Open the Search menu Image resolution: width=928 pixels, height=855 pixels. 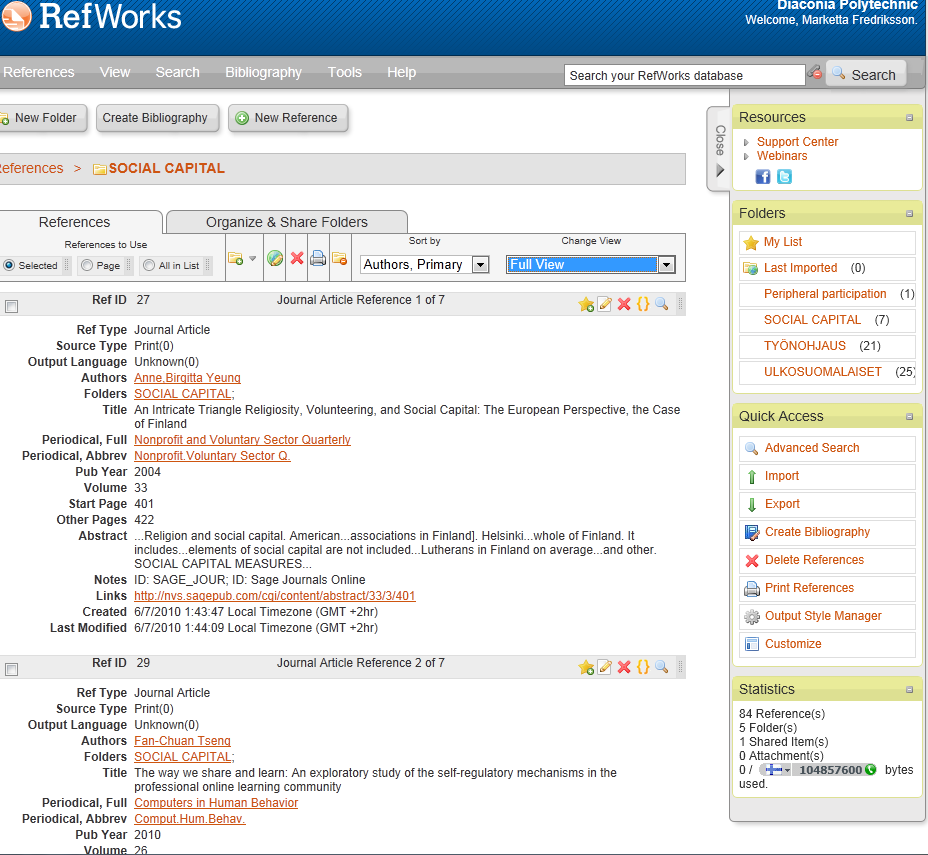click(178, 72)
